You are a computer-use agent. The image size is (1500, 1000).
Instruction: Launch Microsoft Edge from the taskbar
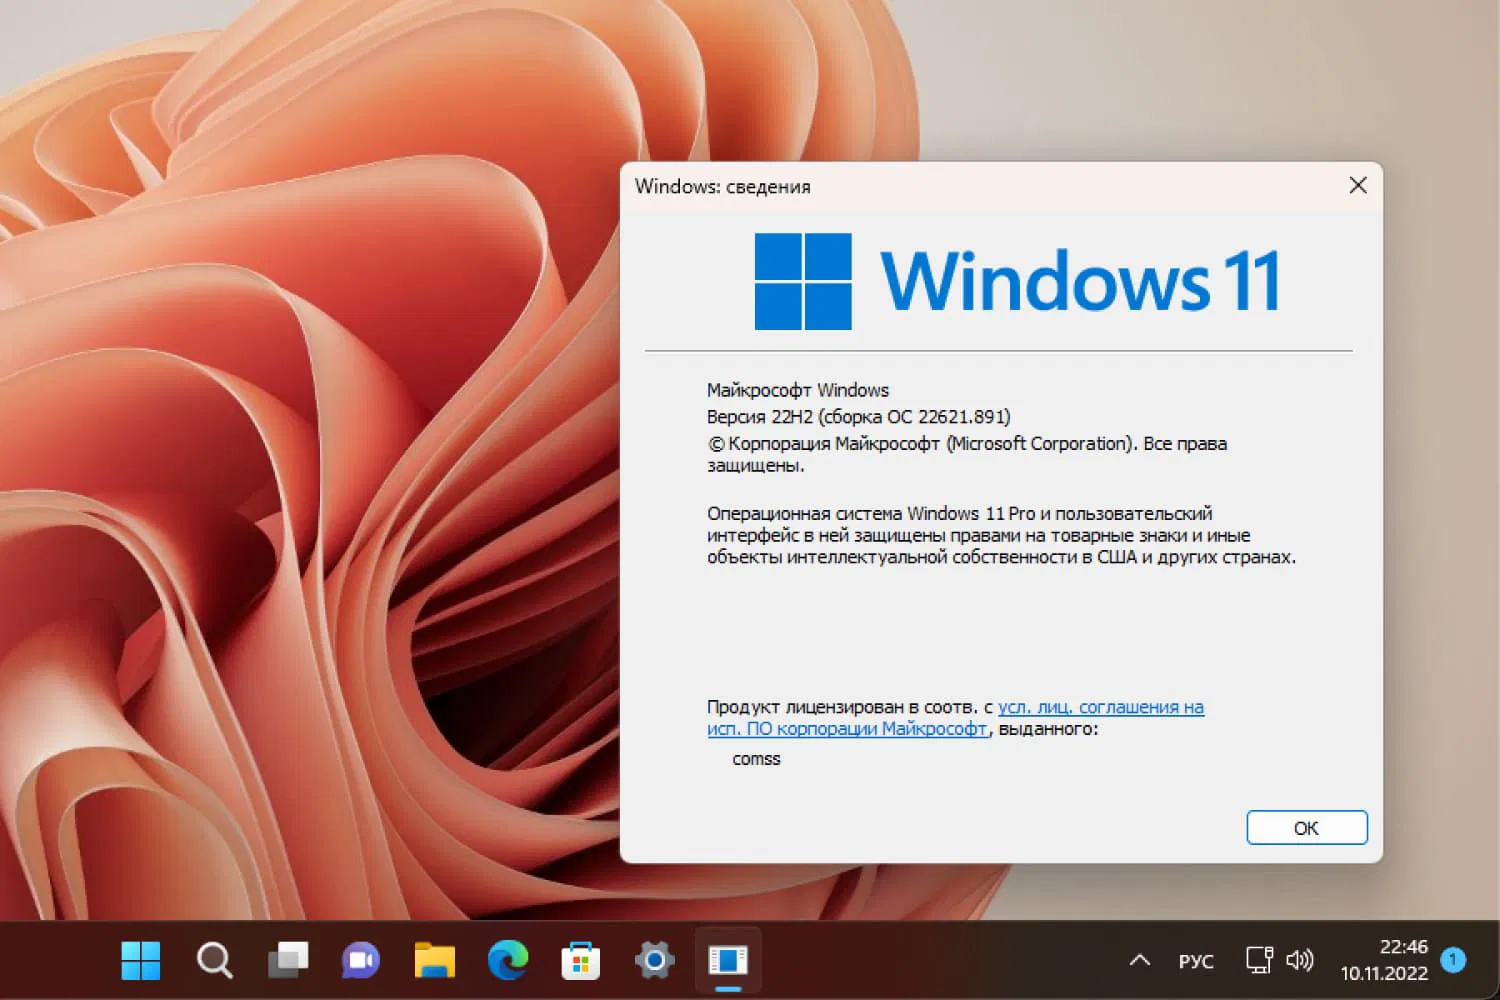tap(508, 961)
